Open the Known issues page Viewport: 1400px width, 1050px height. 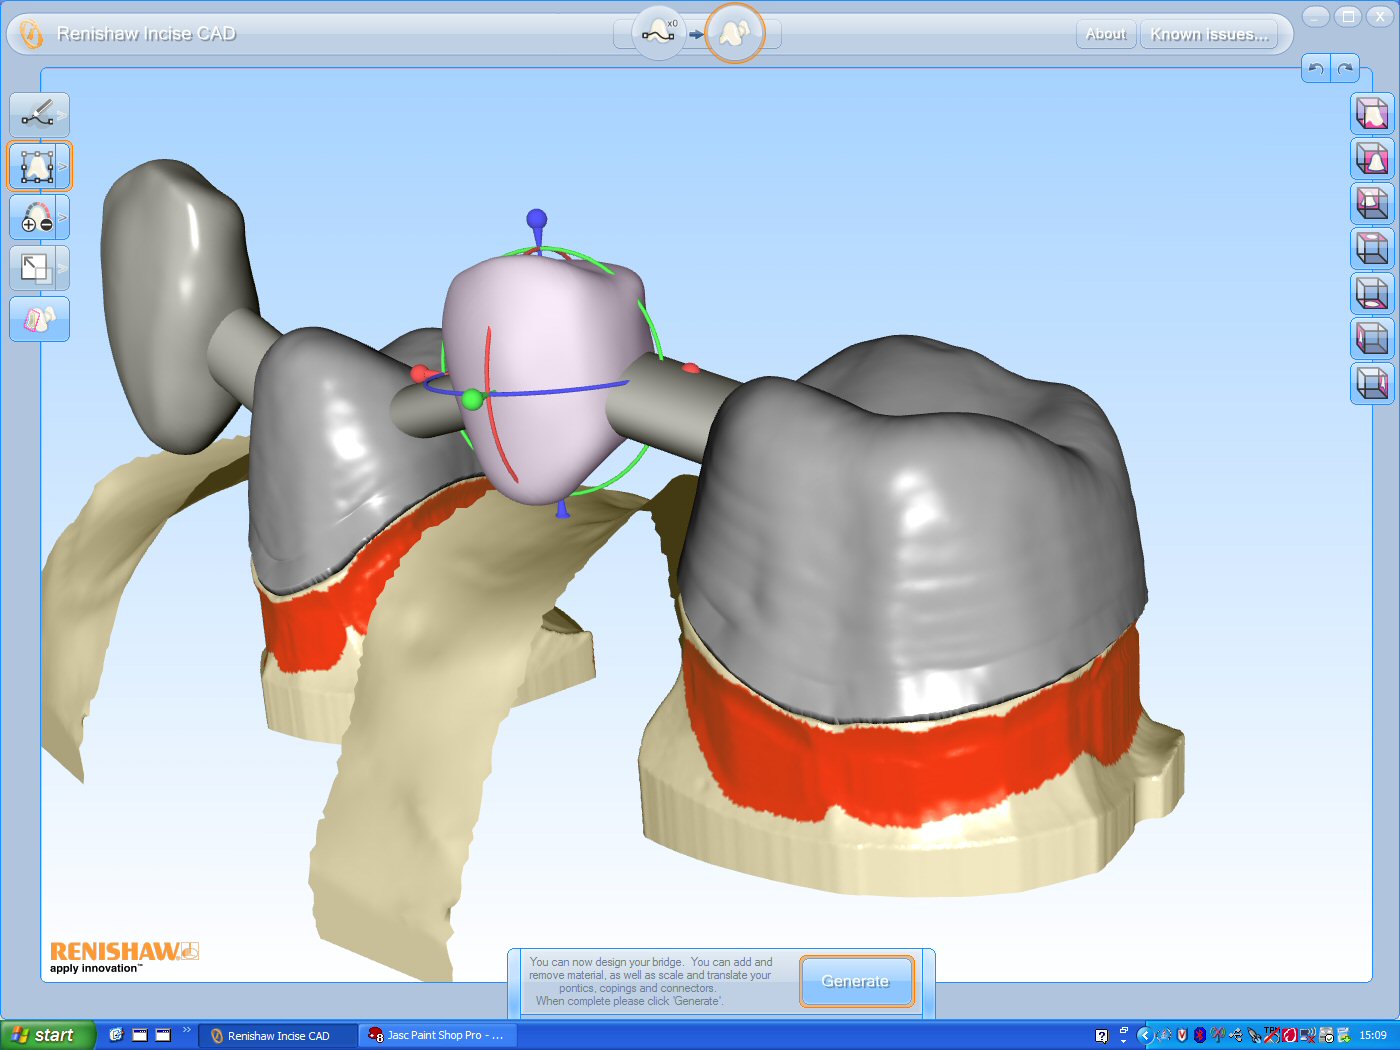[1209, 34]
